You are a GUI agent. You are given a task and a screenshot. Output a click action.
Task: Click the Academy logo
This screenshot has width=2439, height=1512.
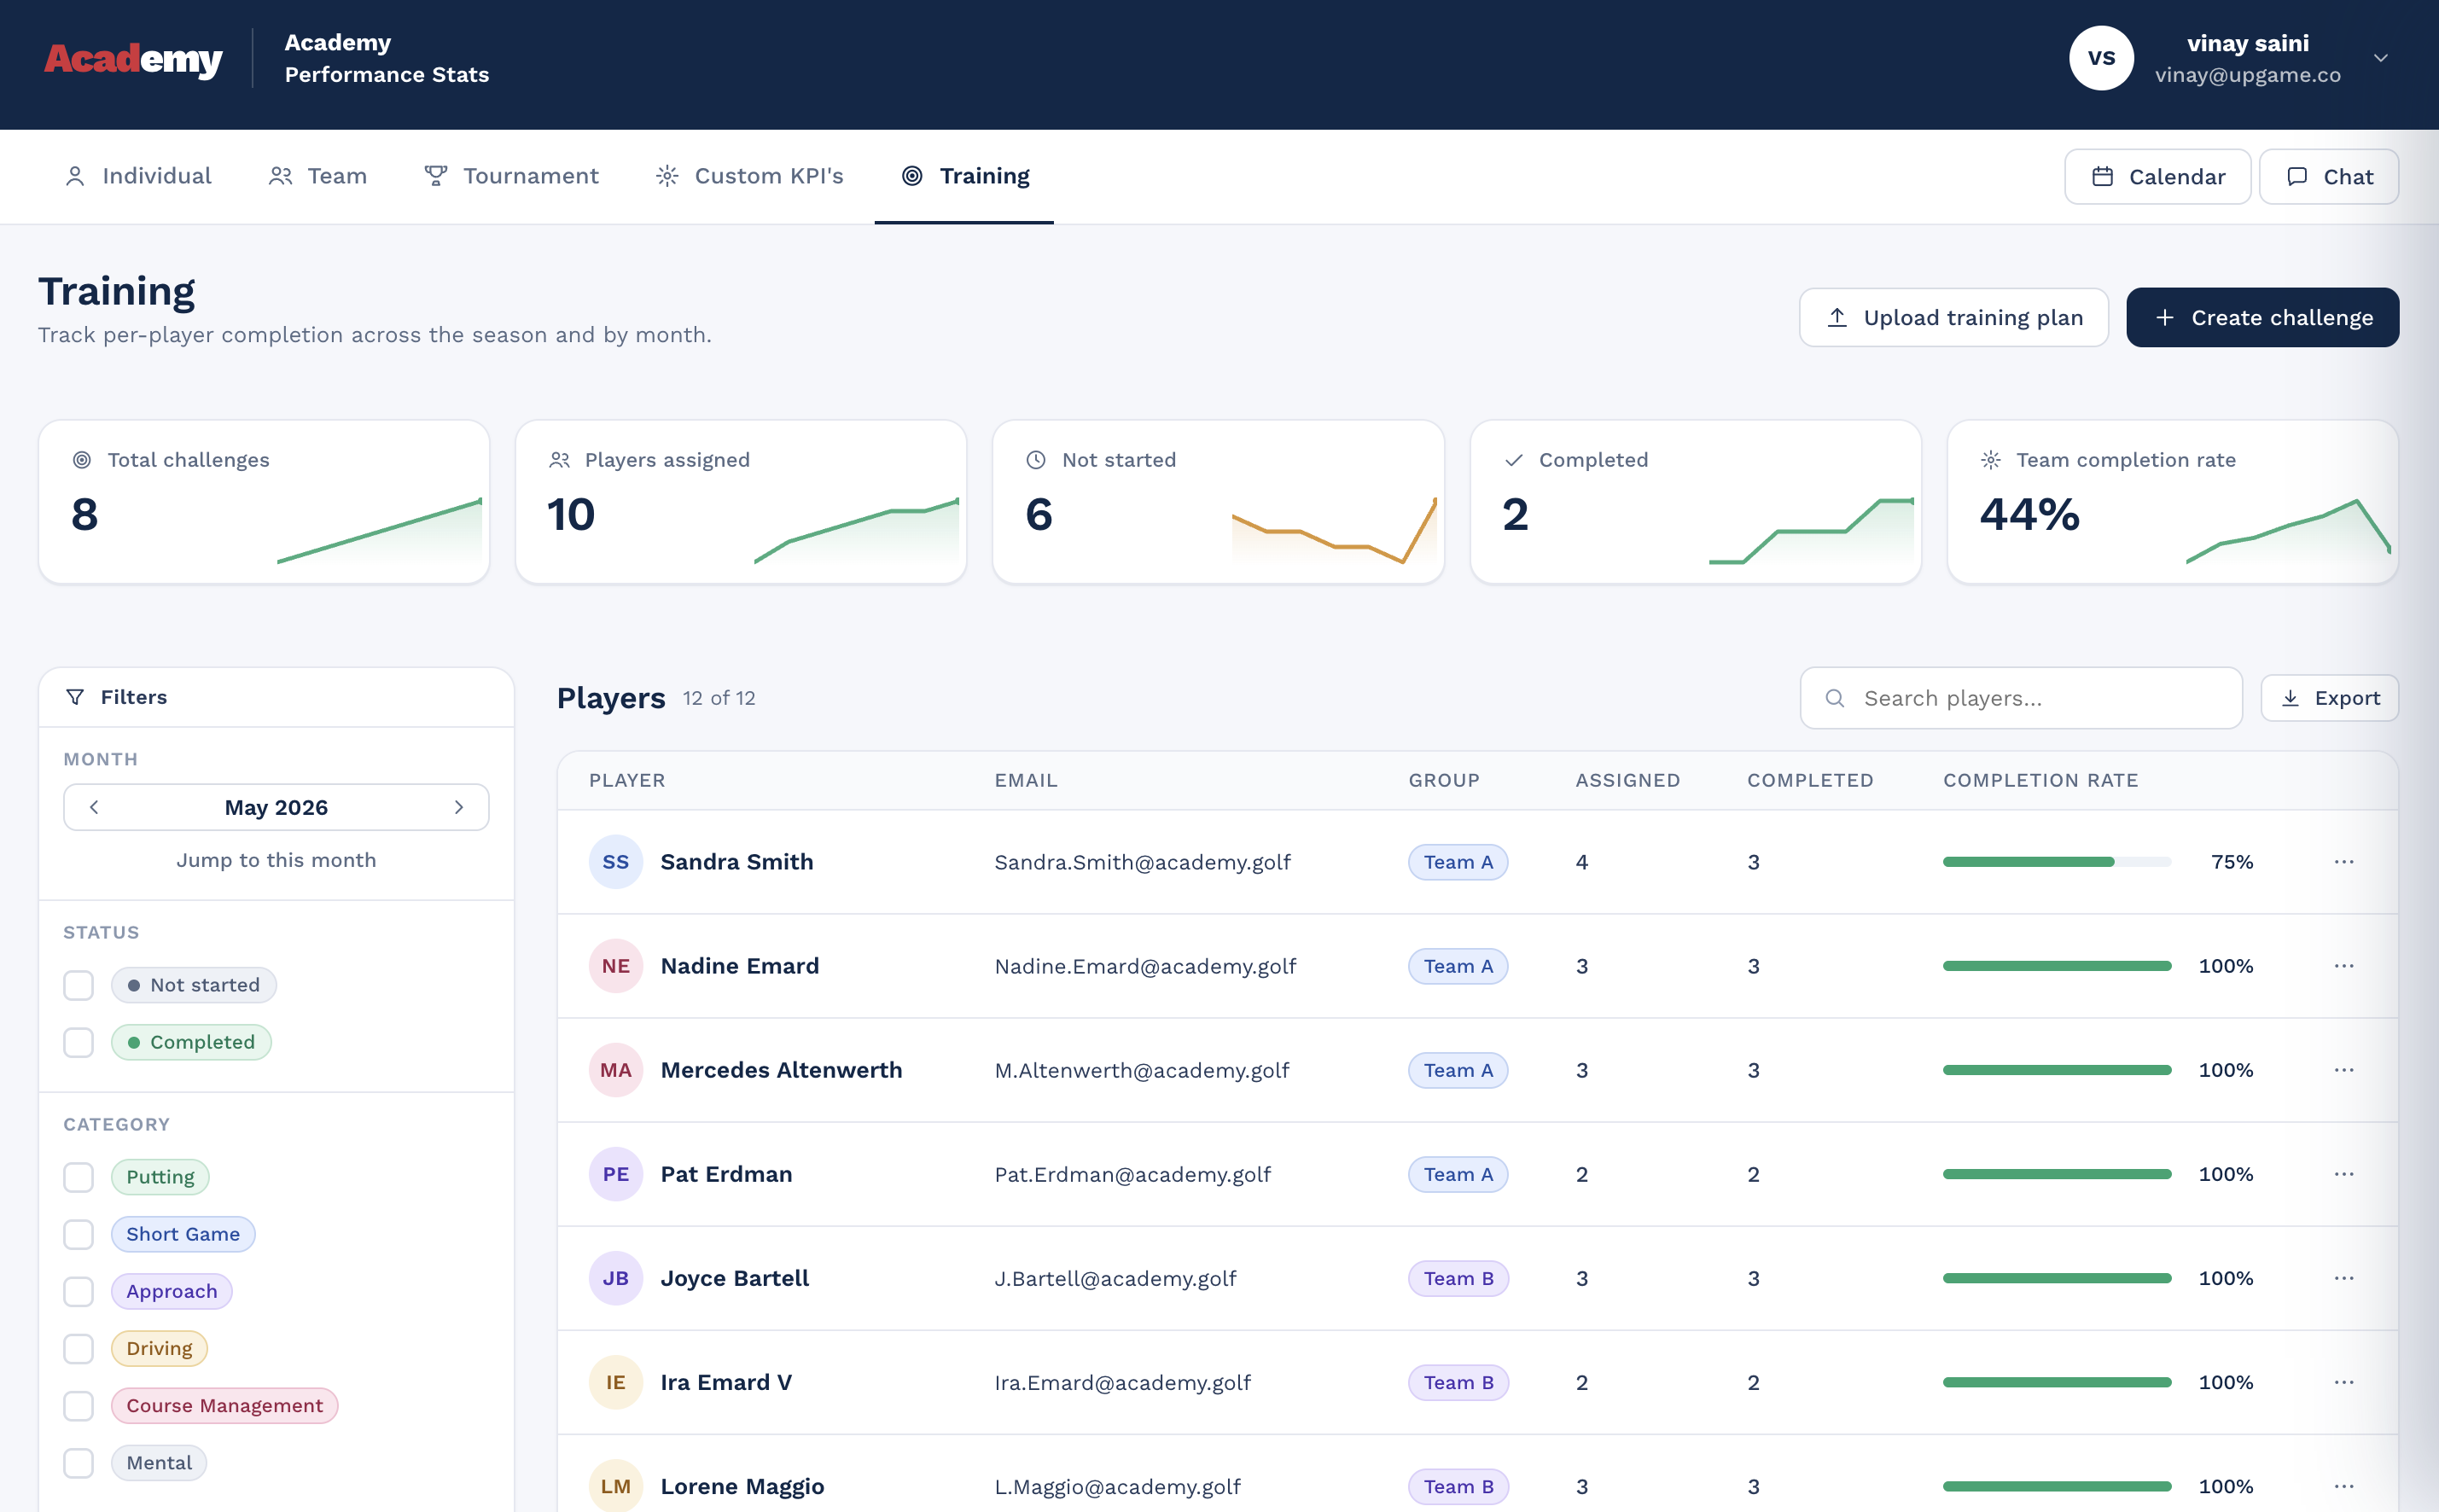(133, 59)
